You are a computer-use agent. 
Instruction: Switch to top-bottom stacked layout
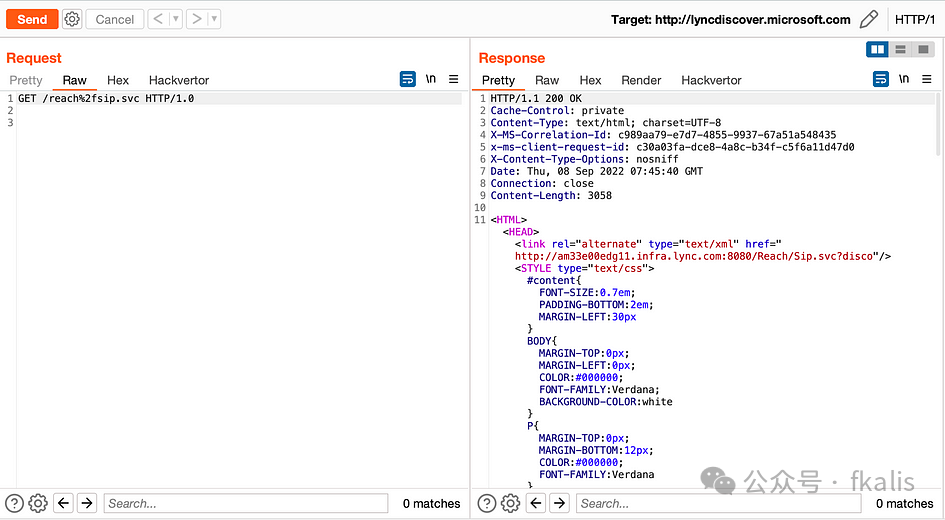pyautogui.click(x=900, y=49)
